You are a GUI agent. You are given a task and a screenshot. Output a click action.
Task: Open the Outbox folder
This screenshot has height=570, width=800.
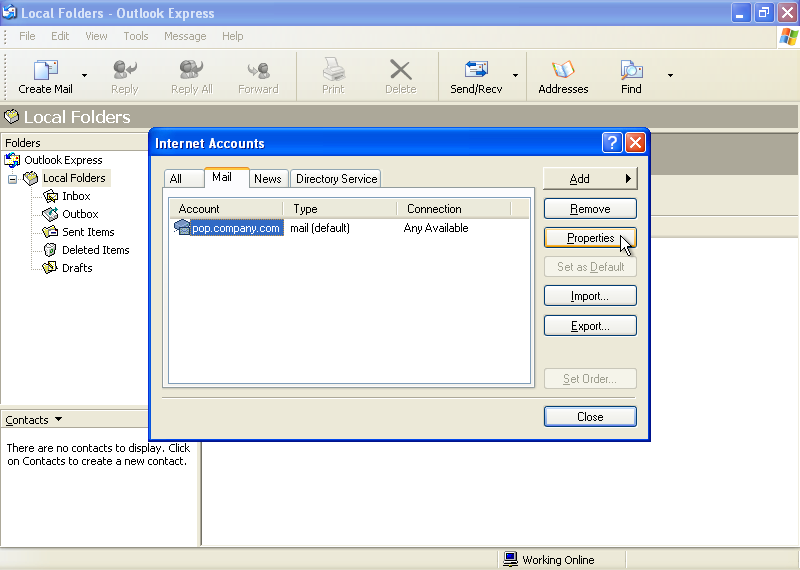(x=80, y=214)
